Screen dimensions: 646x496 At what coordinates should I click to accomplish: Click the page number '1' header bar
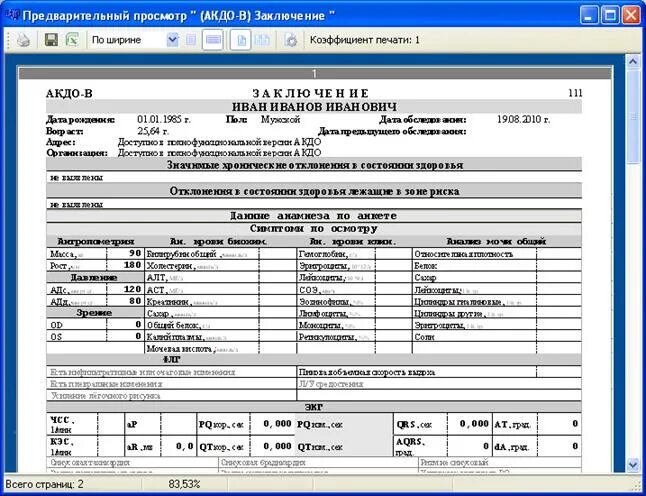tap(315, 74)
